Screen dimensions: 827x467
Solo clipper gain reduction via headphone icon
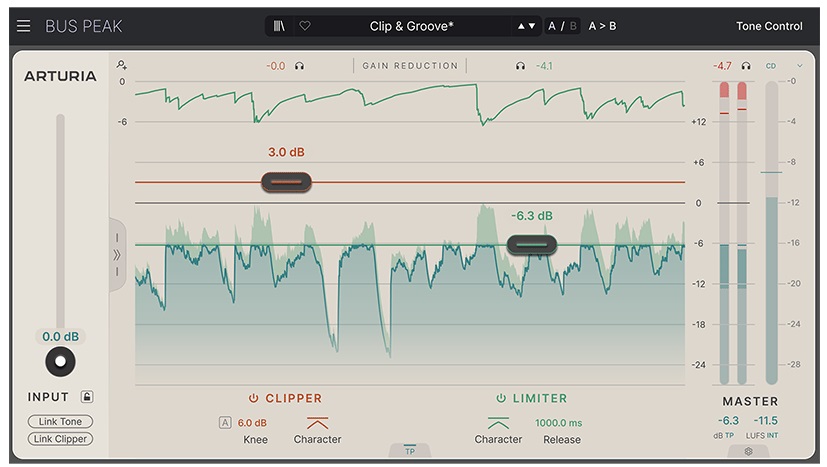(x=300, y=66)
